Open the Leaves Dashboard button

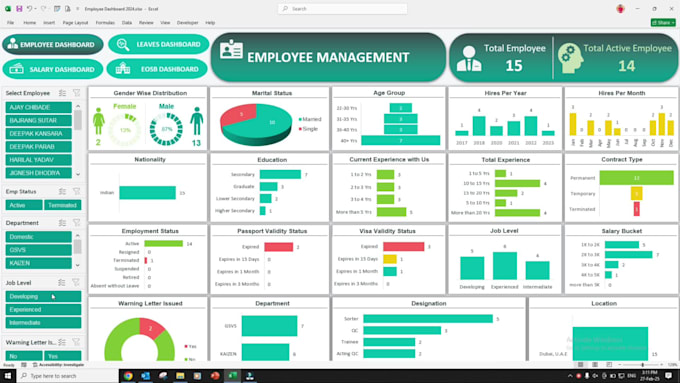coord(159,44)
